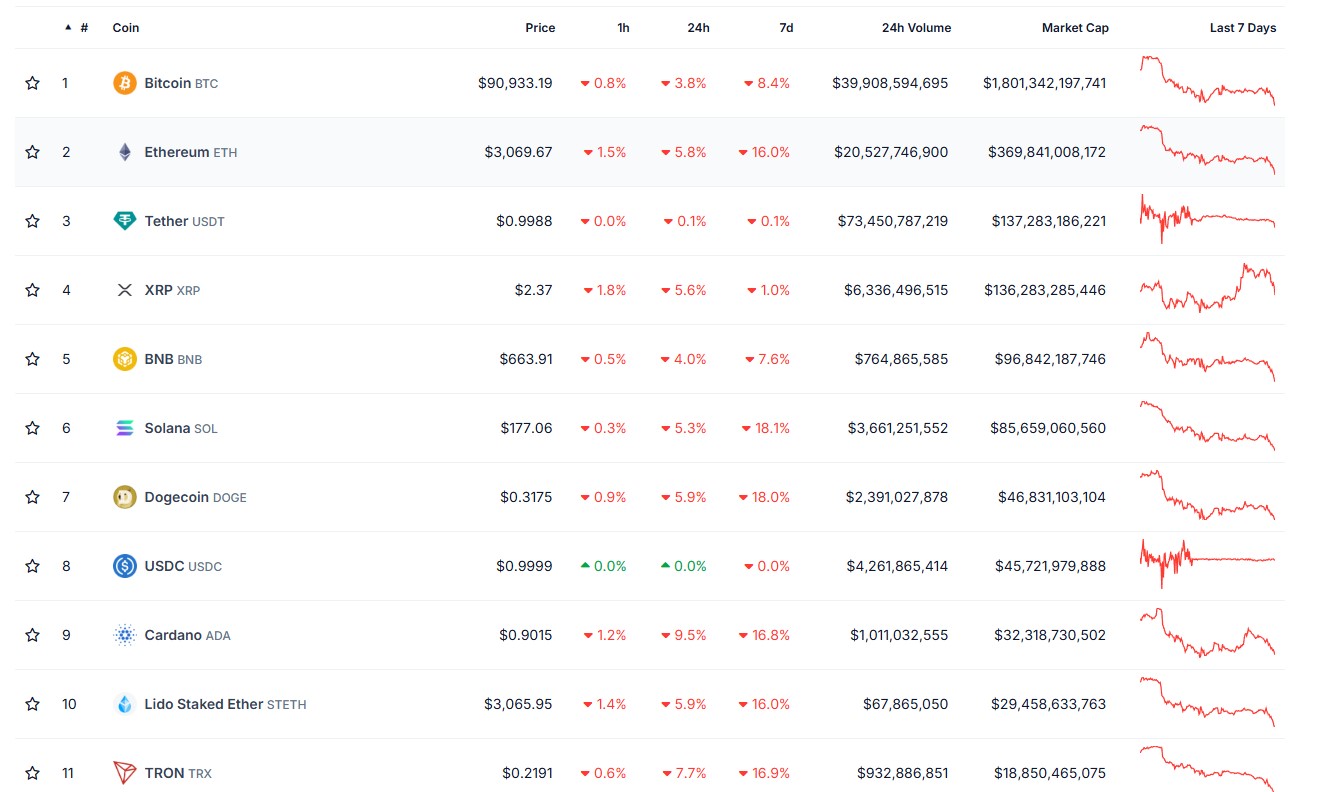Screen dimensions: 1326x792
Task: Sort by 24h Volume header
Action: pyautogui.click(x=916, y=28)
